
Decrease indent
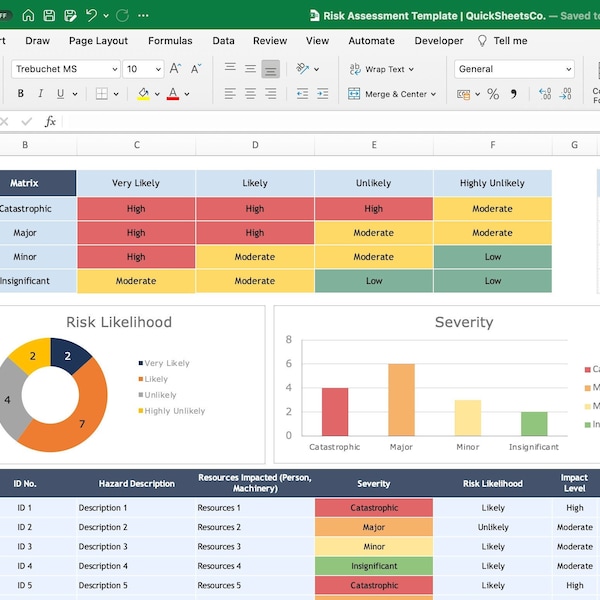pos(302,94)
